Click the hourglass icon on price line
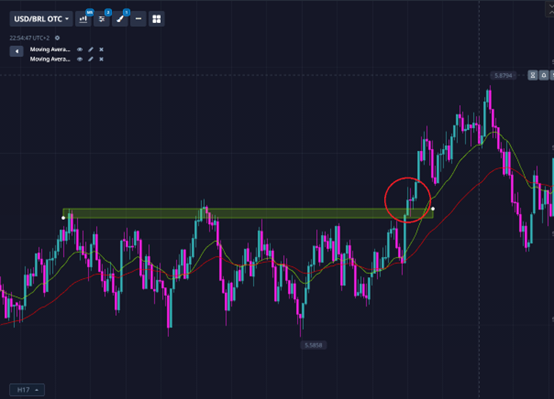 point(532,75)
